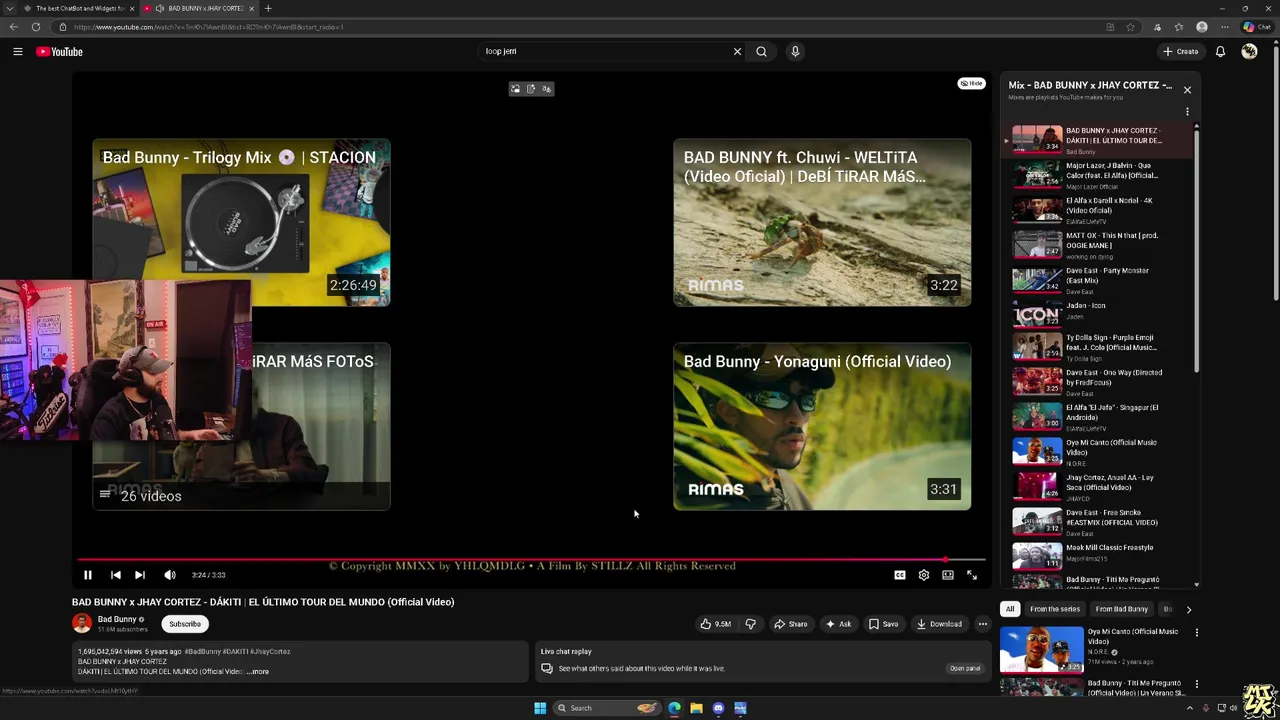Toggle closed captions on the player

pyautogui.click(x=899, y=575)
